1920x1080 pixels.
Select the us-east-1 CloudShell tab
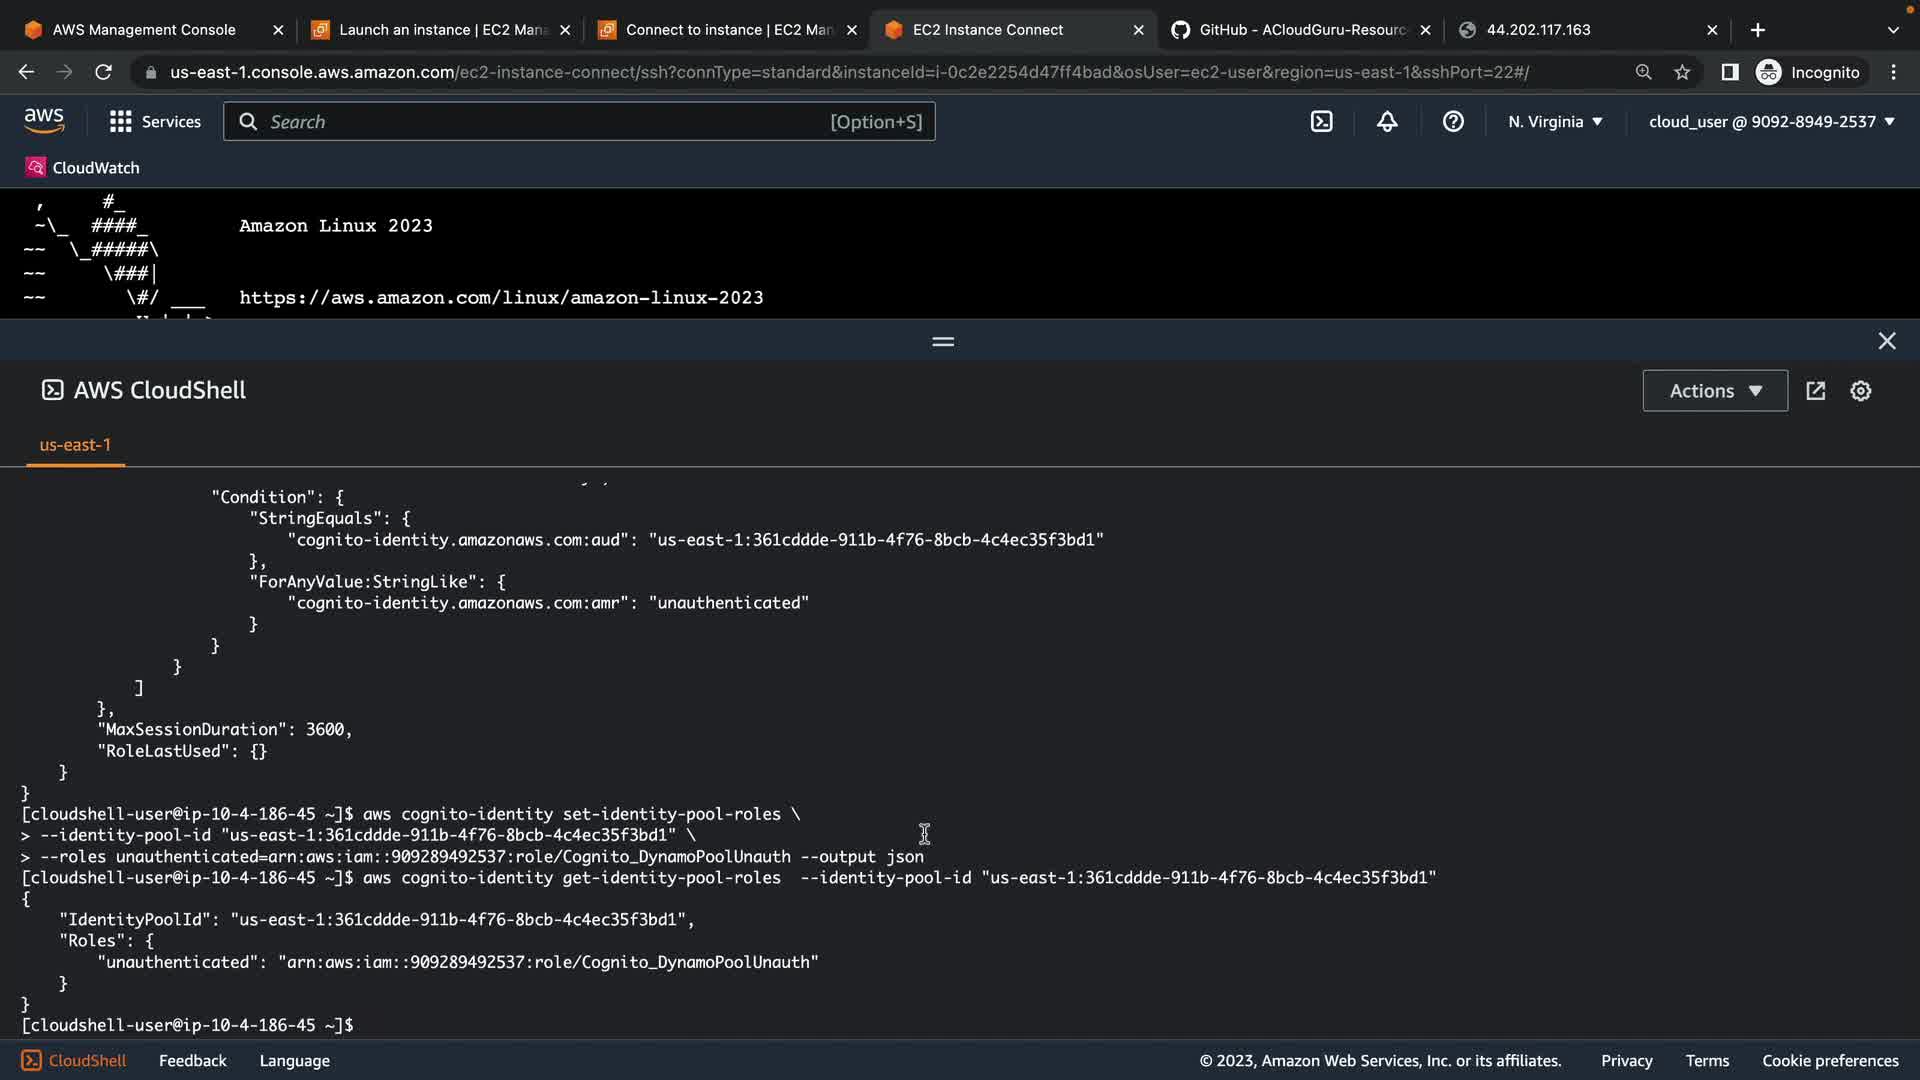[x=75, y=445]
